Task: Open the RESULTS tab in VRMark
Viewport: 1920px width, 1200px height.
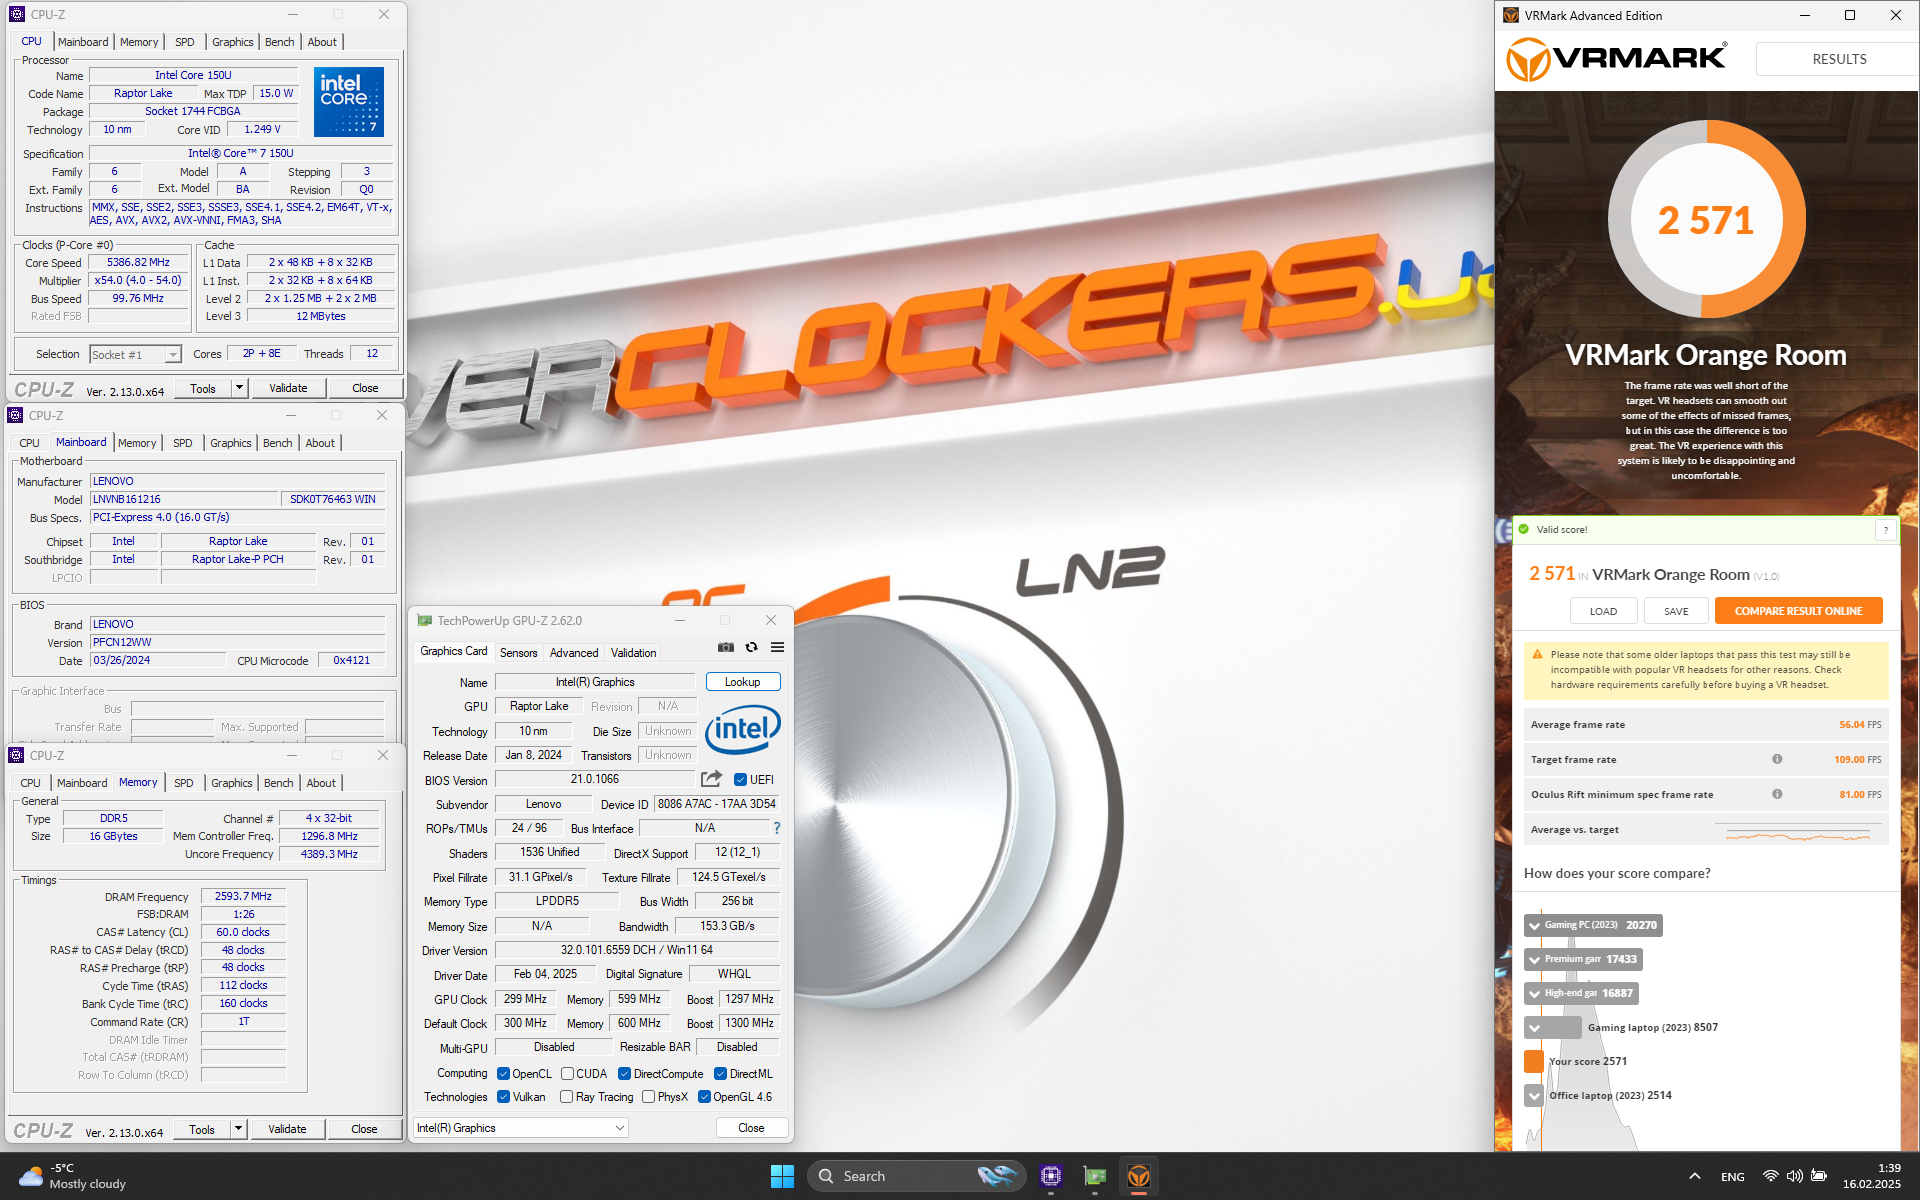Action: [1838, 59]
